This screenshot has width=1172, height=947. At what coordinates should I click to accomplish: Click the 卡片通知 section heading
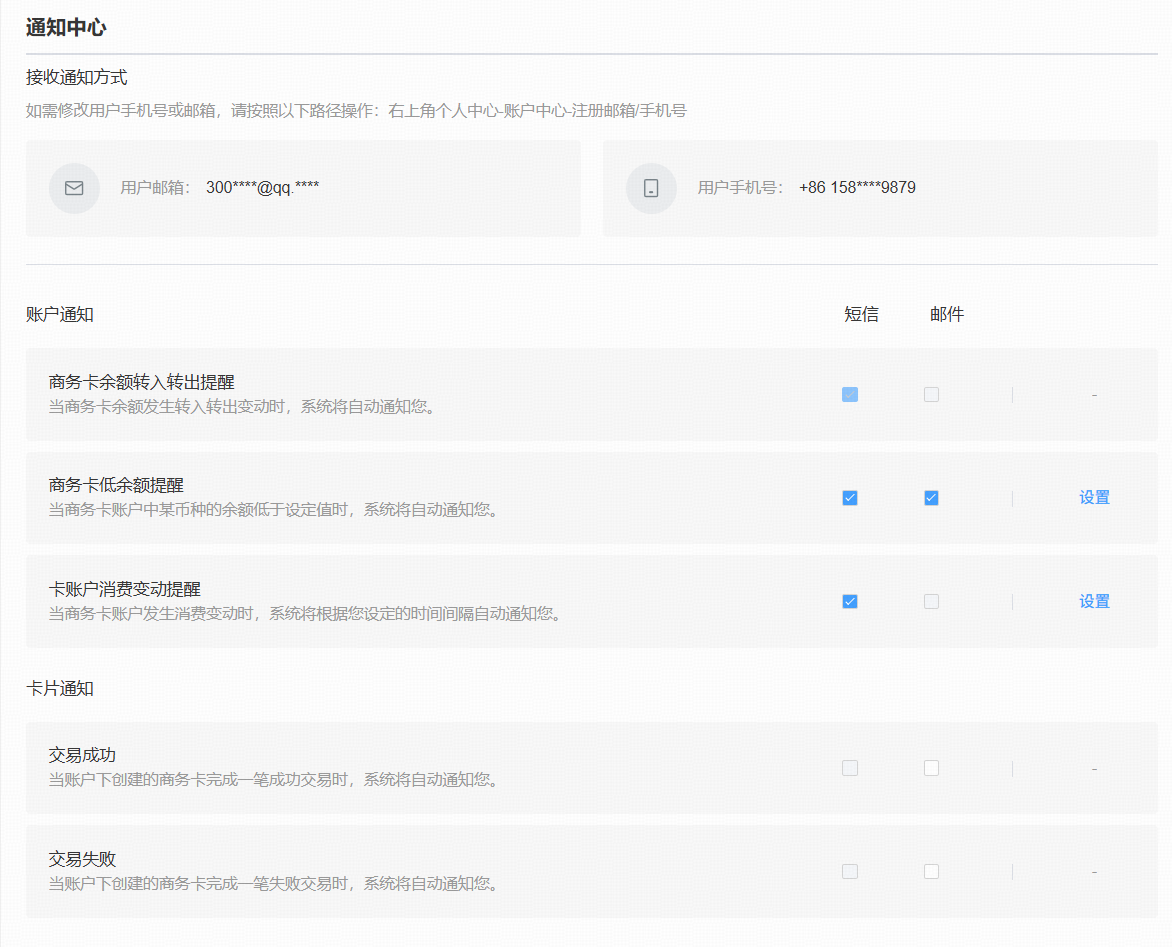60,688
